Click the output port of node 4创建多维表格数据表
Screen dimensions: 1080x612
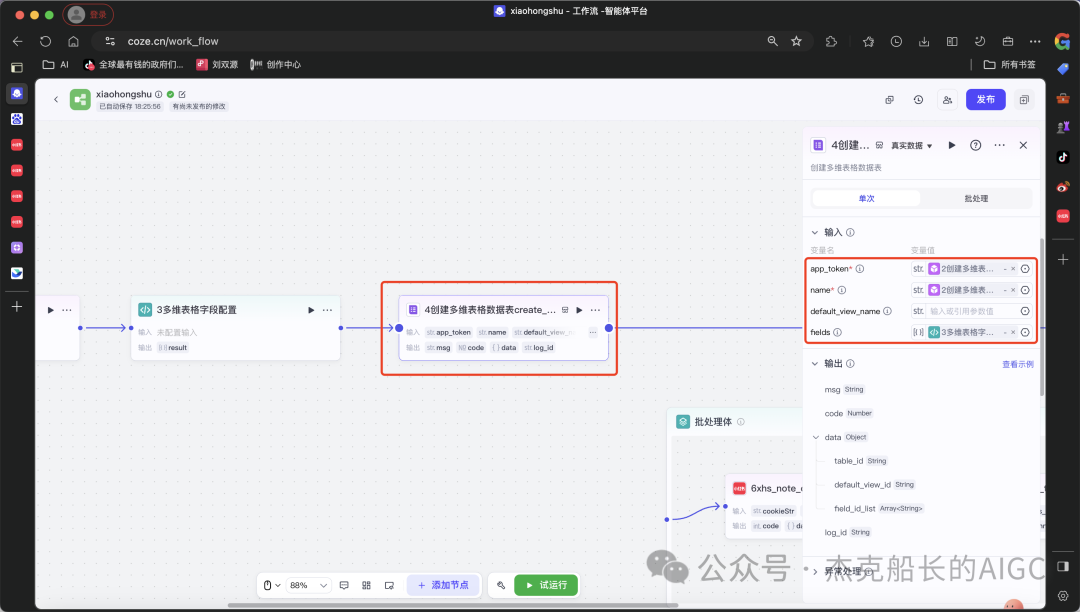(x=609, y=328)
